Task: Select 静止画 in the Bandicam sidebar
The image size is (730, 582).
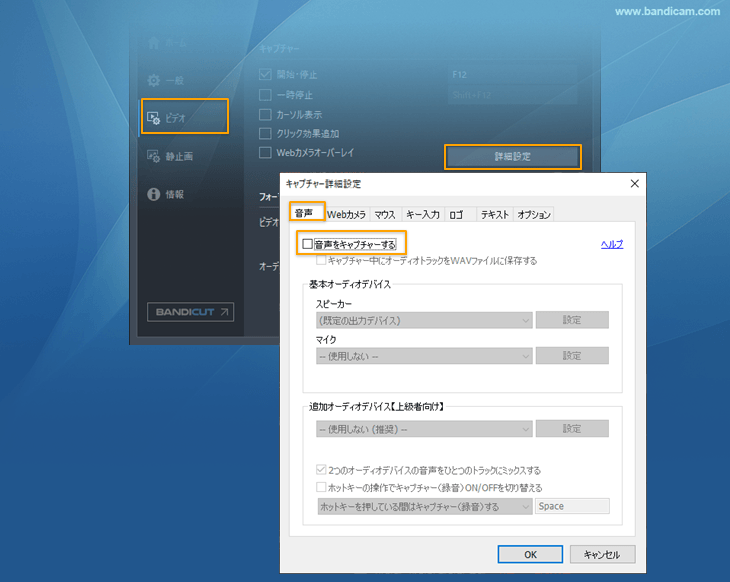Action: pyautogui.click(x=170, y=156)
